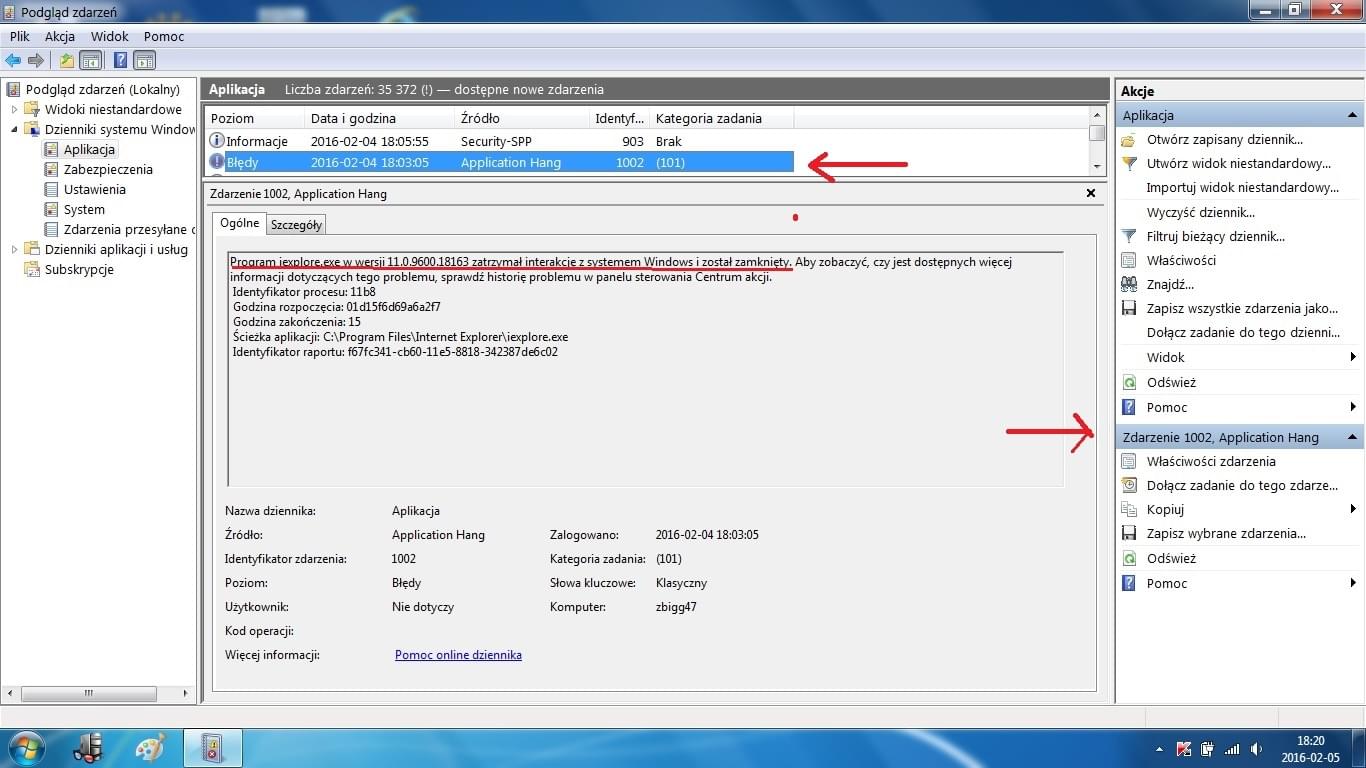Click Wyczyść dziennik action
Image resolution: width=1366 pixels, height=768 pixels.
coord(1200,212)
